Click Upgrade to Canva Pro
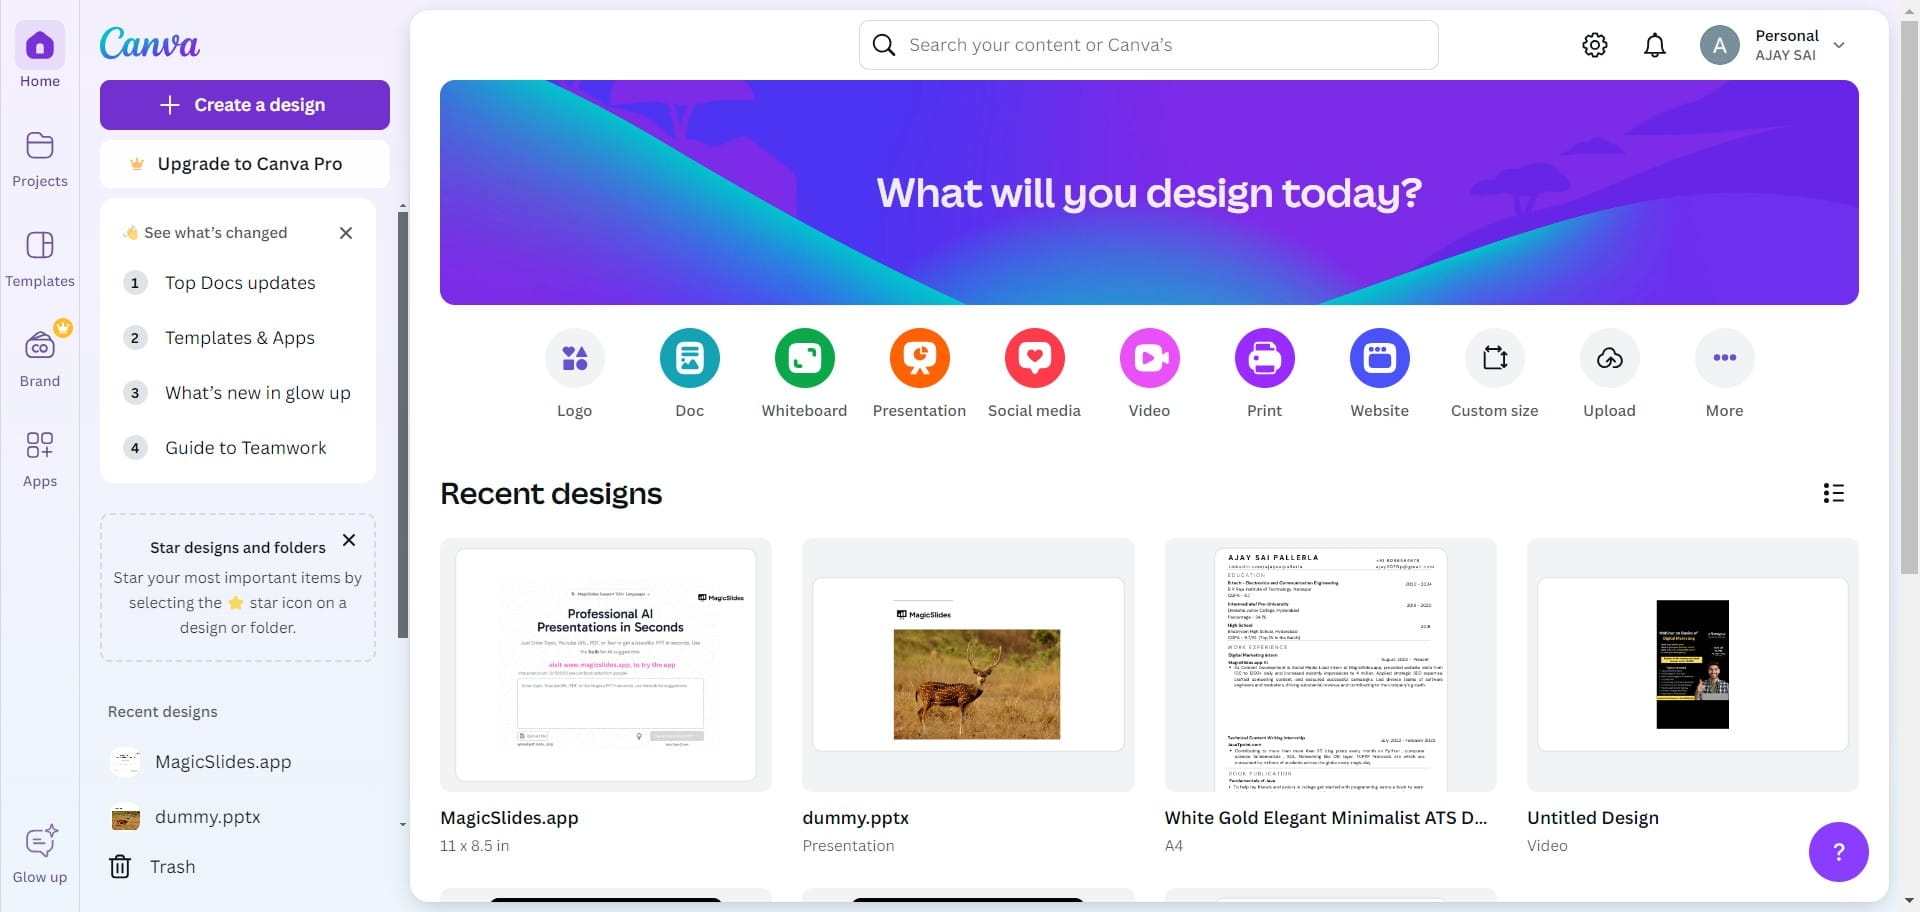Screen dimensions: 1920x912 pos(245,164)
